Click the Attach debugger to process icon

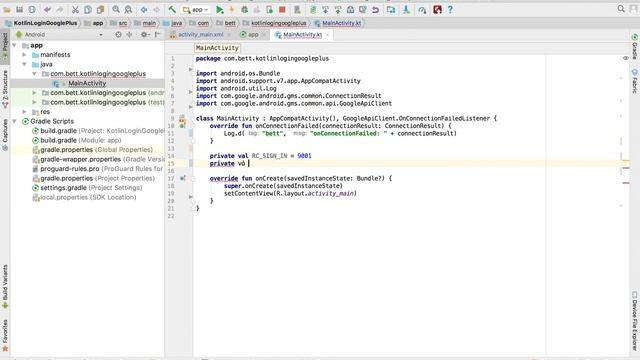click(270, 9)
